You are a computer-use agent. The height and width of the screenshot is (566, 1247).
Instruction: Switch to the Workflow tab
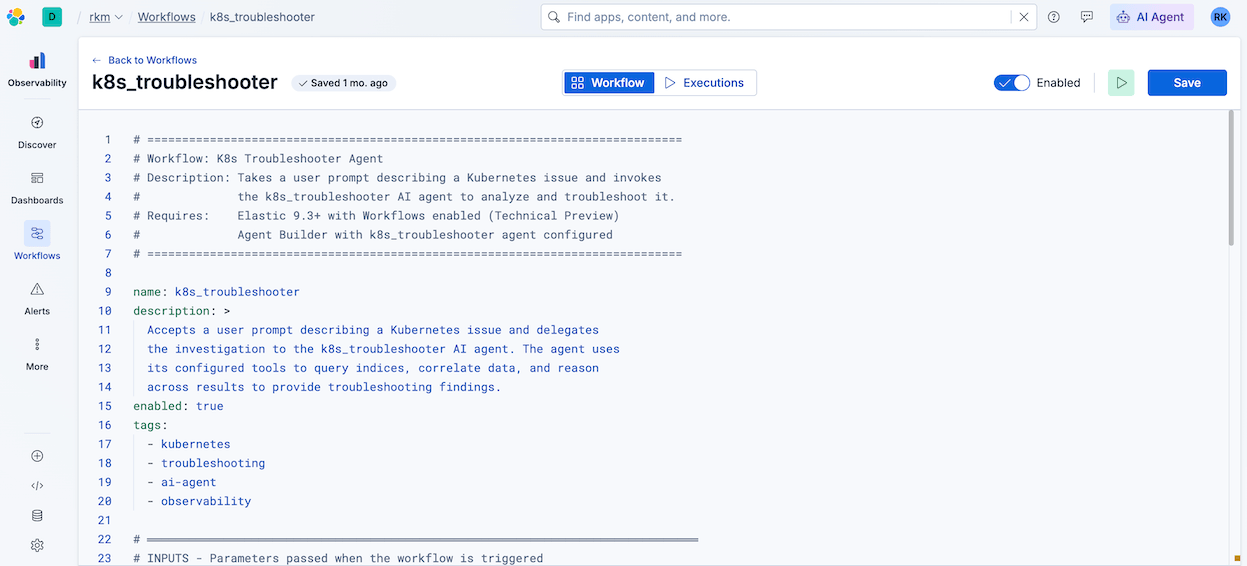[x=608, y=83]
